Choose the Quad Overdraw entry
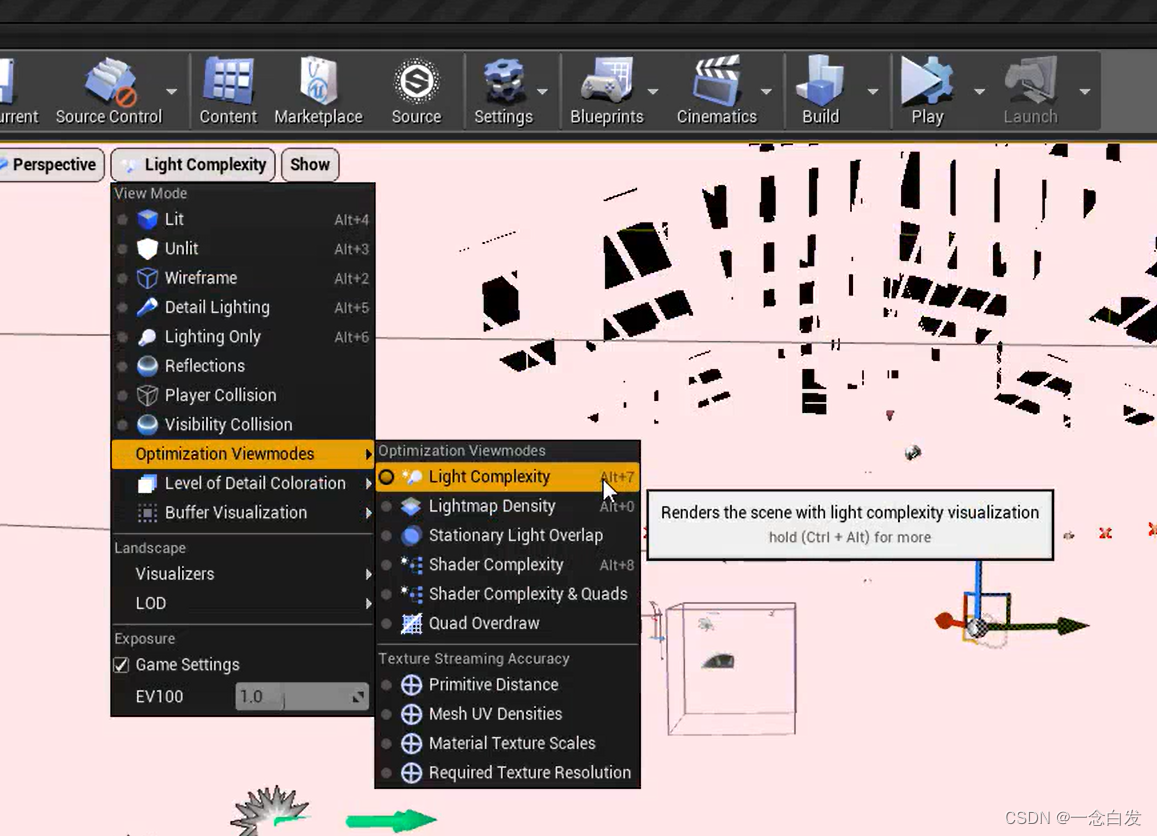The image size is (1157, 836). [x=508, y=623]
